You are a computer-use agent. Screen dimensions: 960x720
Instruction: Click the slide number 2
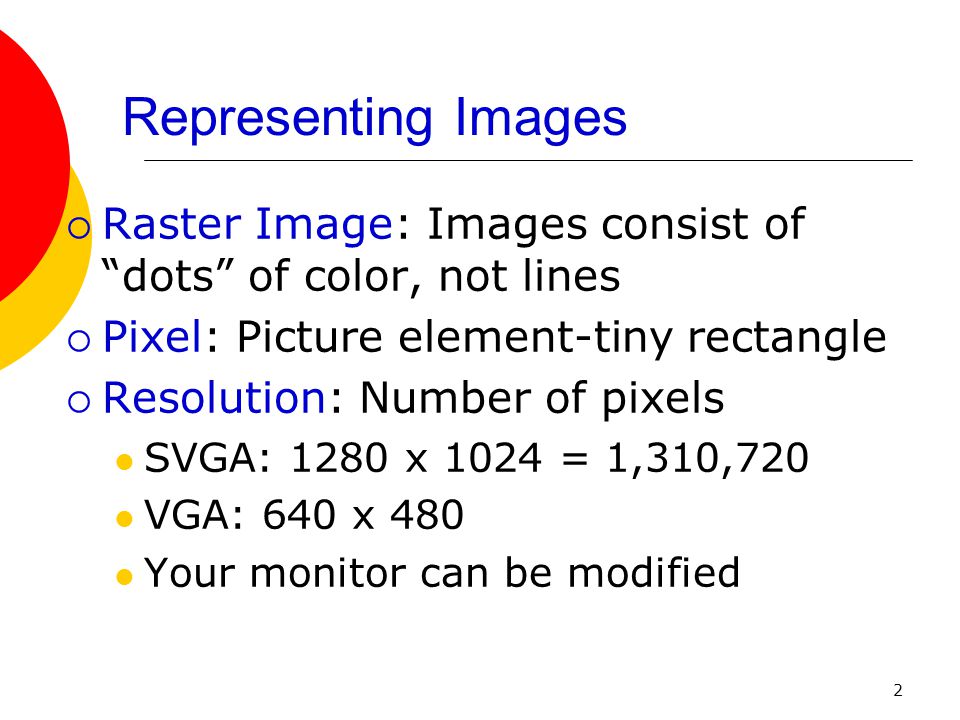(x=898, y=691)
